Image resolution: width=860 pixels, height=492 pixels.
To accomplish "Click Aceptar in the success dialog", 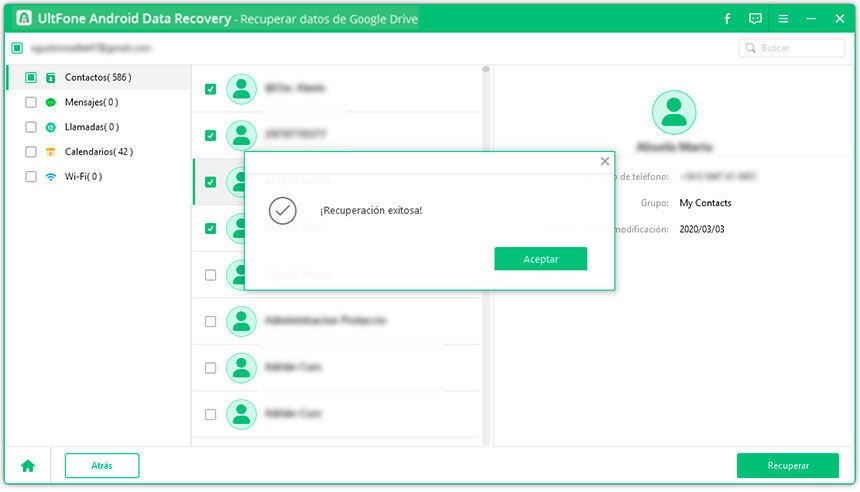I will (x=540, y=259).
